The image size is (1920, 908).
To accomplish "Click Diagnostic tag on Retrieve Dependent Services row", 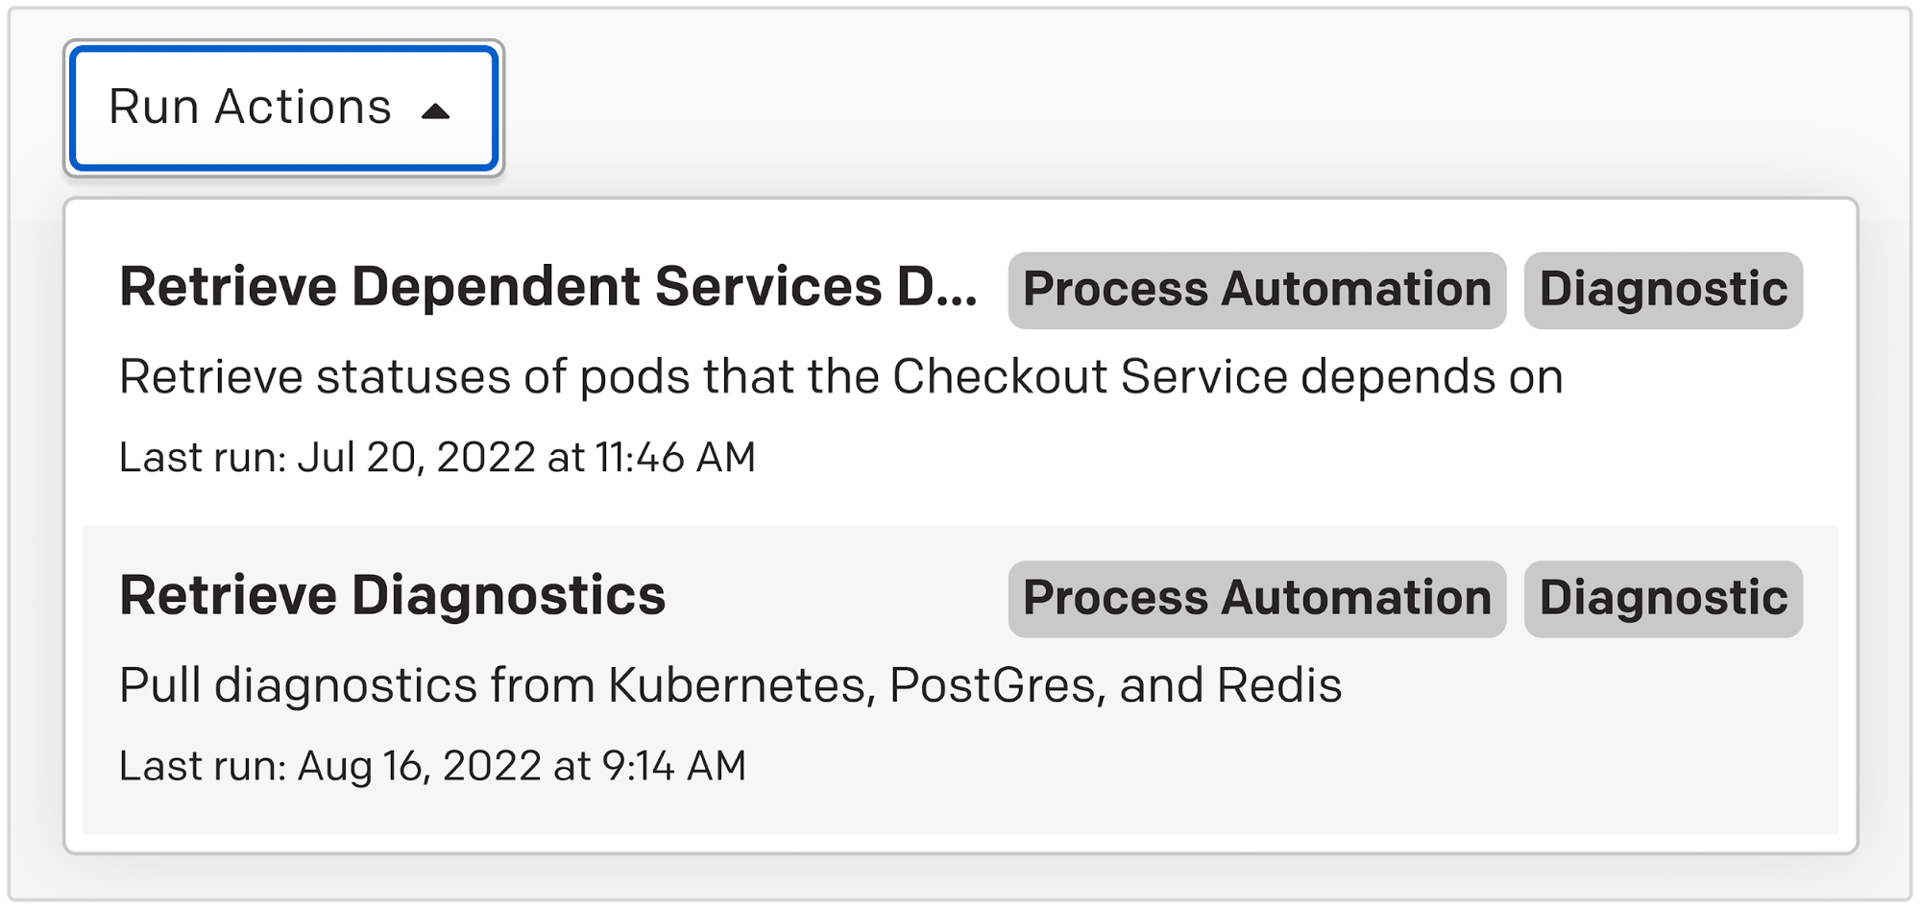I will [x=1662, y=290].
